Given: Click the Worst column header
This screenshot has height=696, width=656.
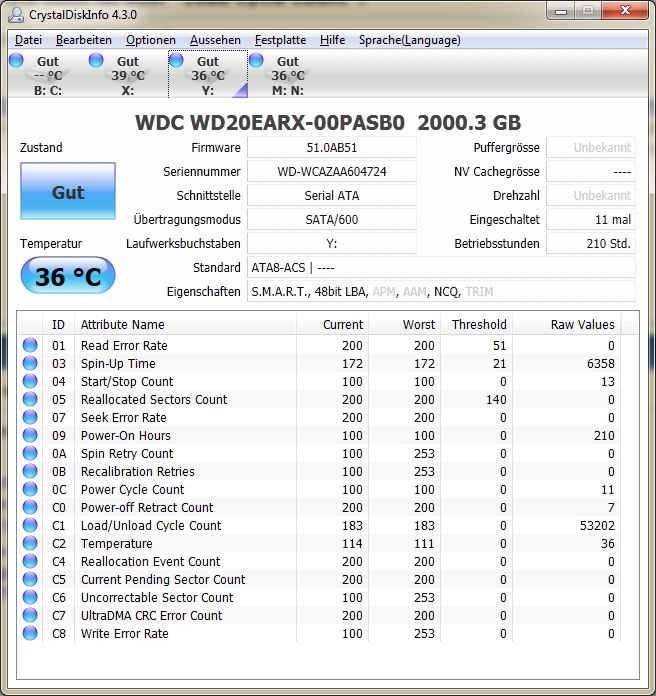Looking at the screenshot, I should [x=404, y=324].
